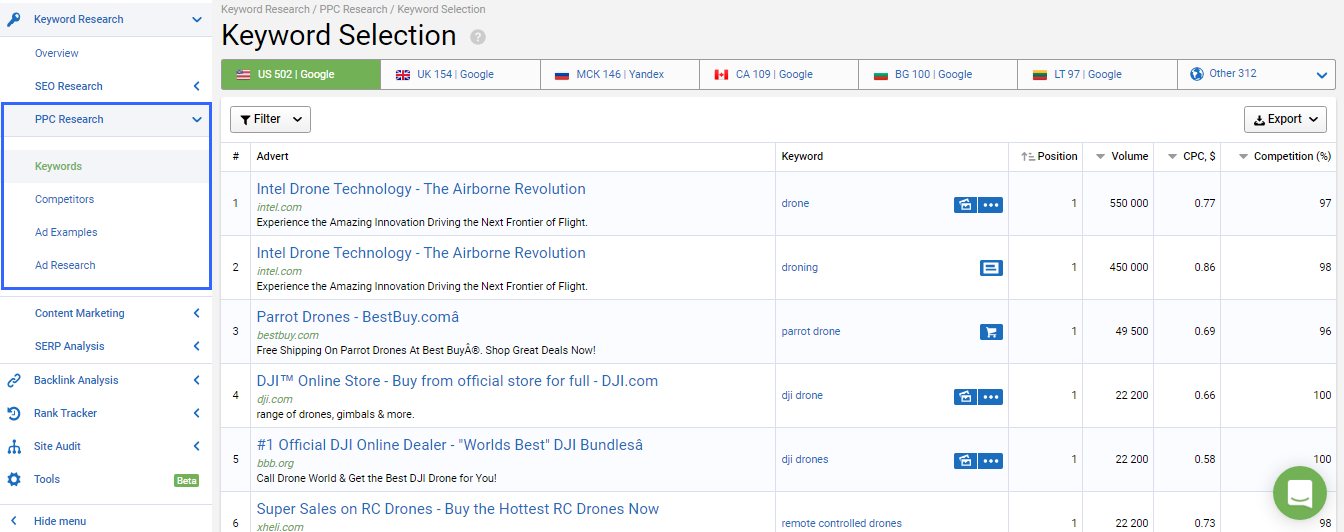Click SERP feature icon for 'dji drones' row
The height and width of the screenshot is (532, 1344).
pos(965,460)
